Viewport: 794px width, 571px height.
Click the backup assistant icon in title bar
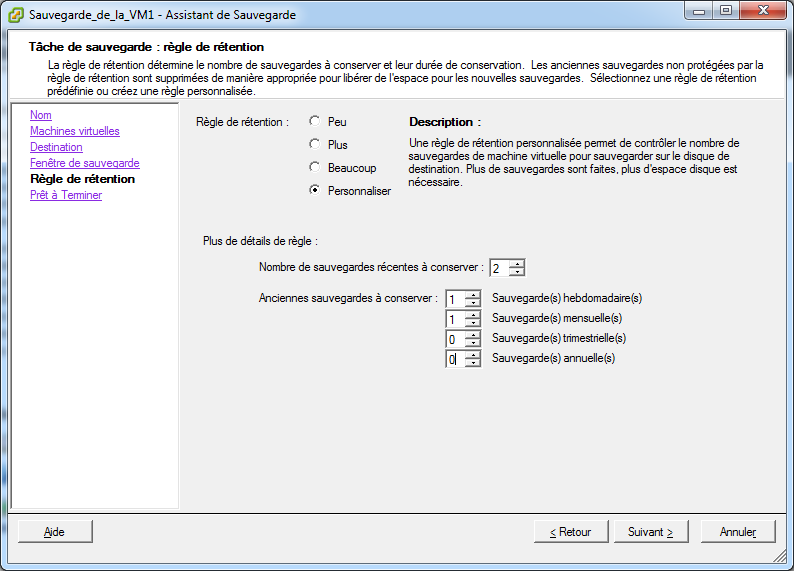pyautogui.click(x=16, y=15)
